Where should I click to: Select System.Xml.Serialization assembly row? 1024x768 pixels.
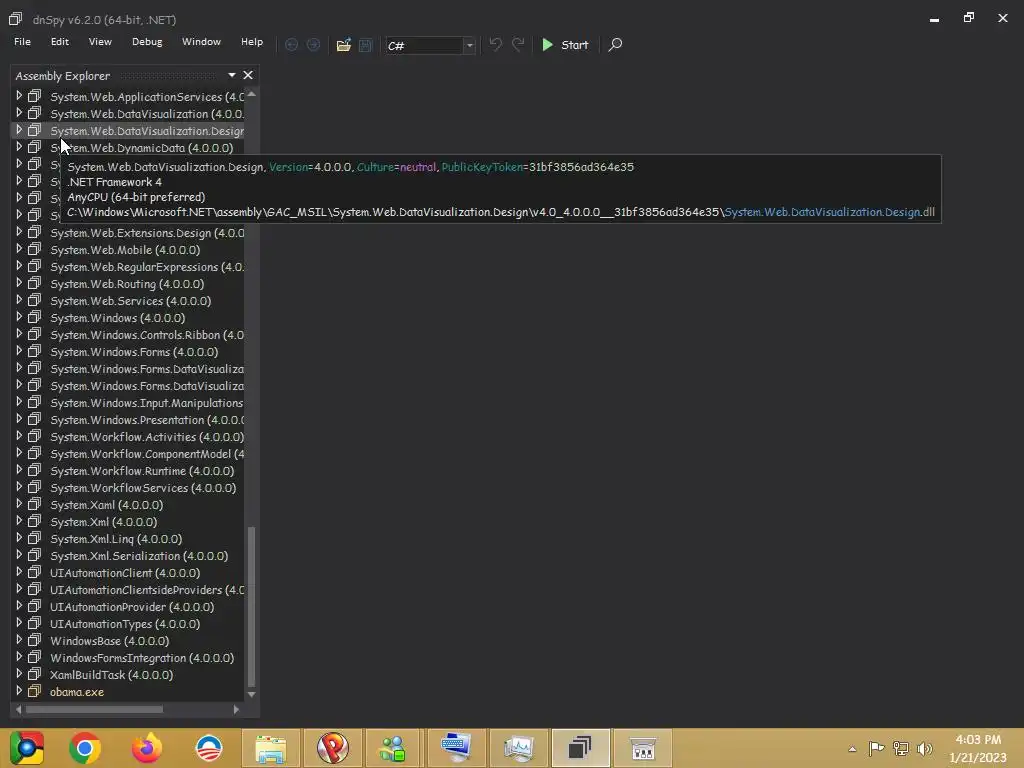pos(139,556)
